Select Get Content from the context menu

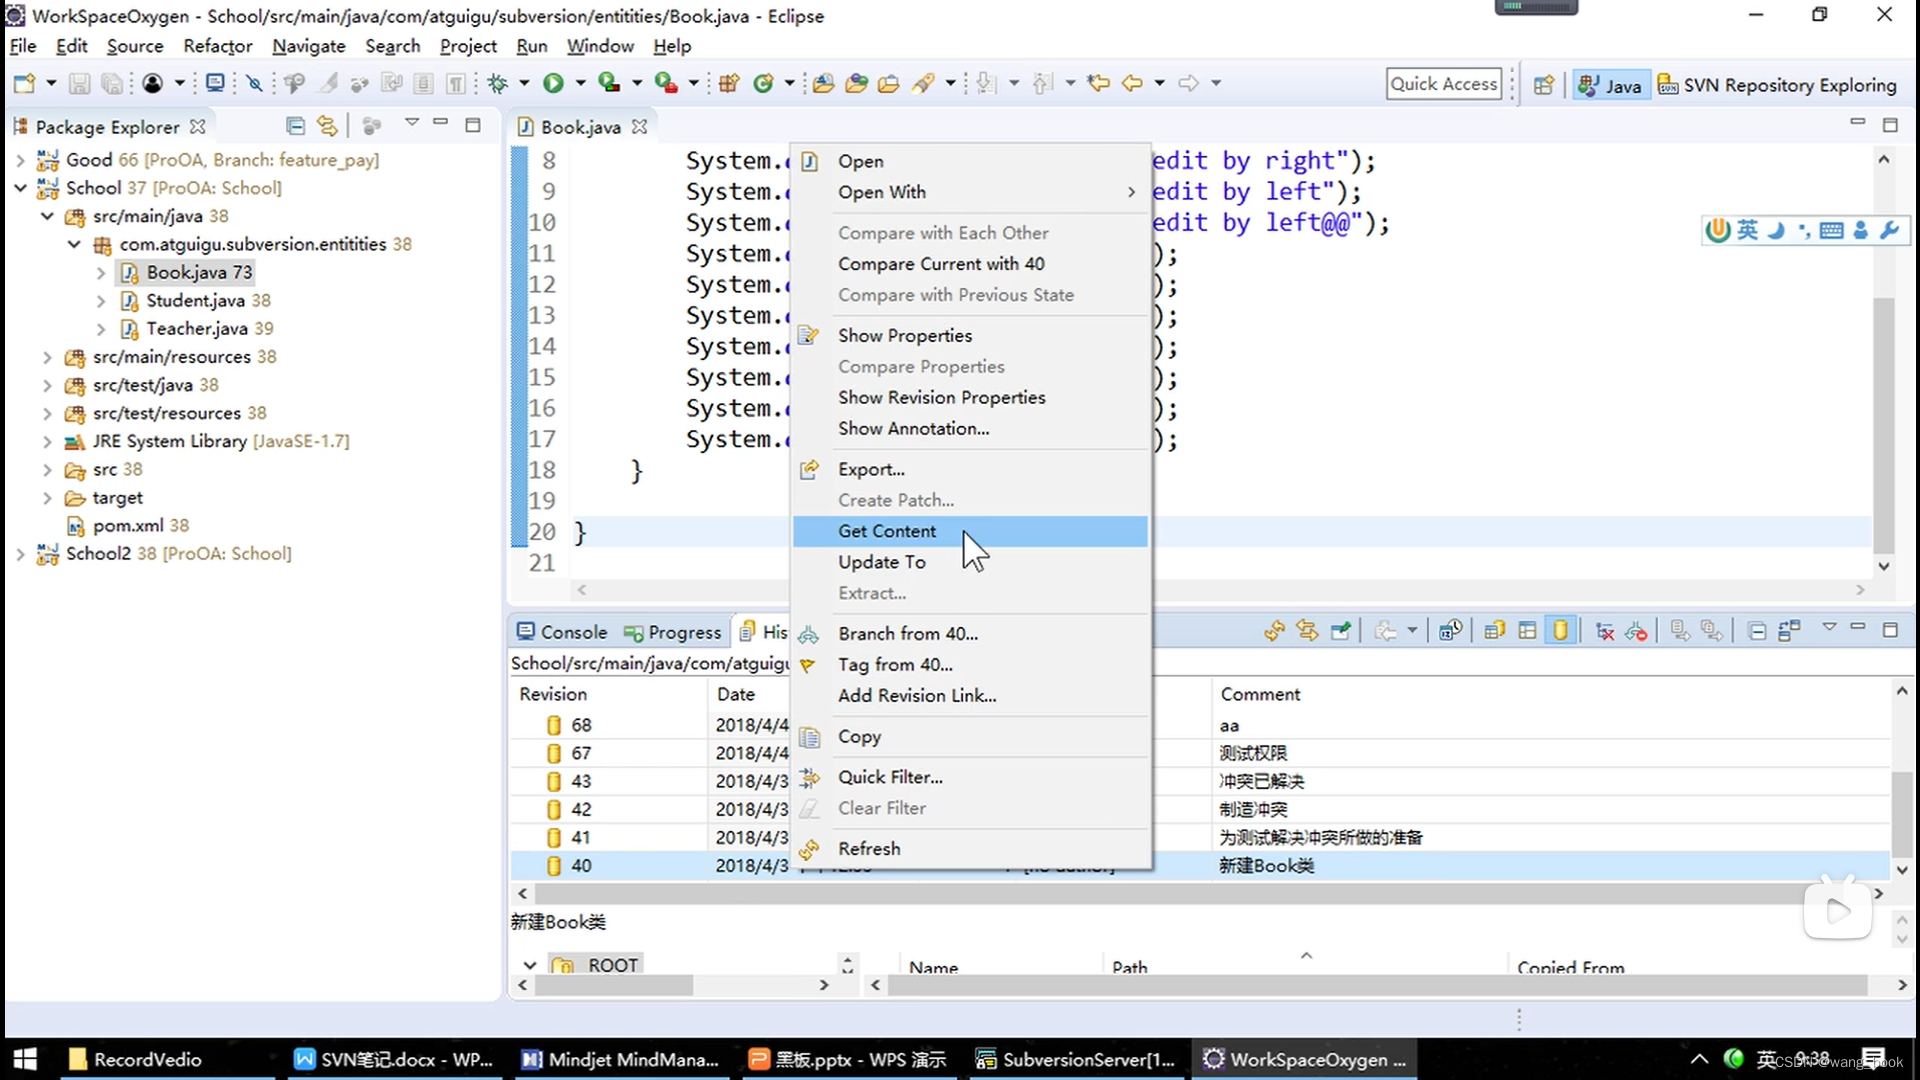click(x=970, y=531)
